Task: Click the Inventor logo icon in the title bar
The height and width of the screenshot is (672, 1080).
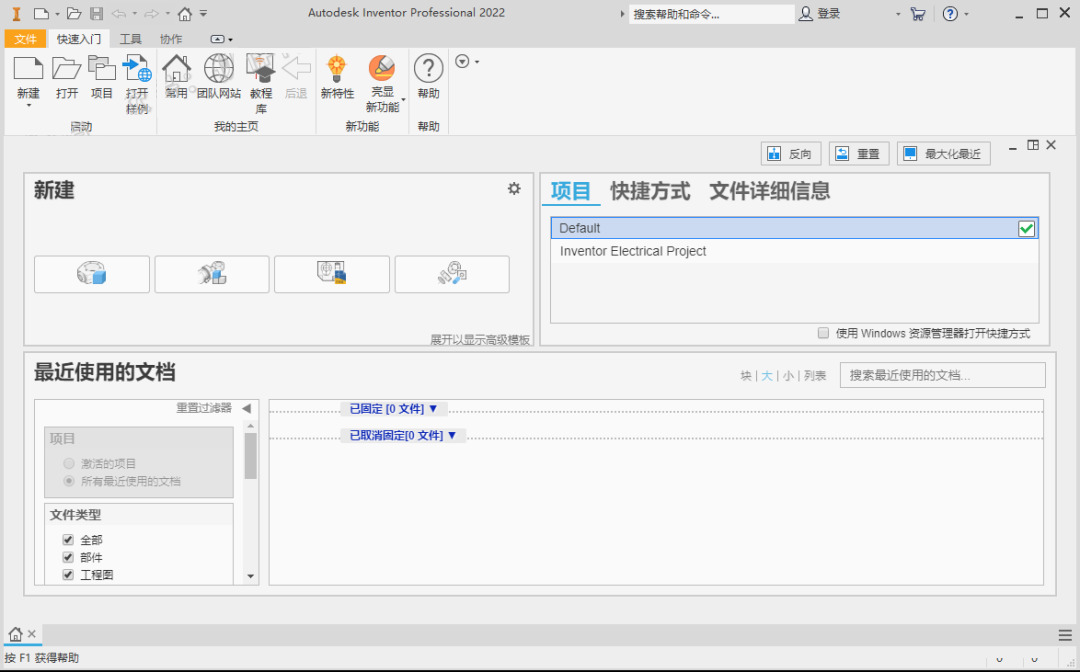Action: tap(17, 14)
